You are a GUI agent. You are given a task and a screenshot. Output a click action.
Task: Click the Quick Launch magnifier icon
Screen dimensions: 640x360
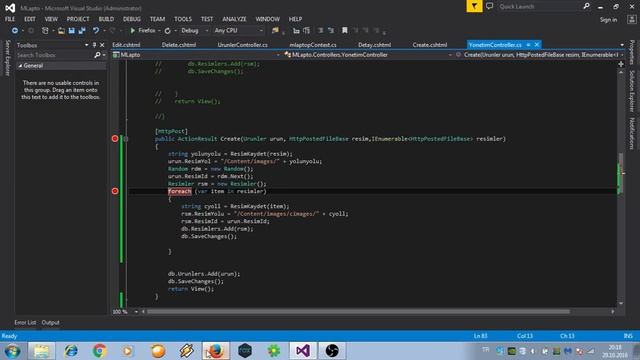coord(587,6)
